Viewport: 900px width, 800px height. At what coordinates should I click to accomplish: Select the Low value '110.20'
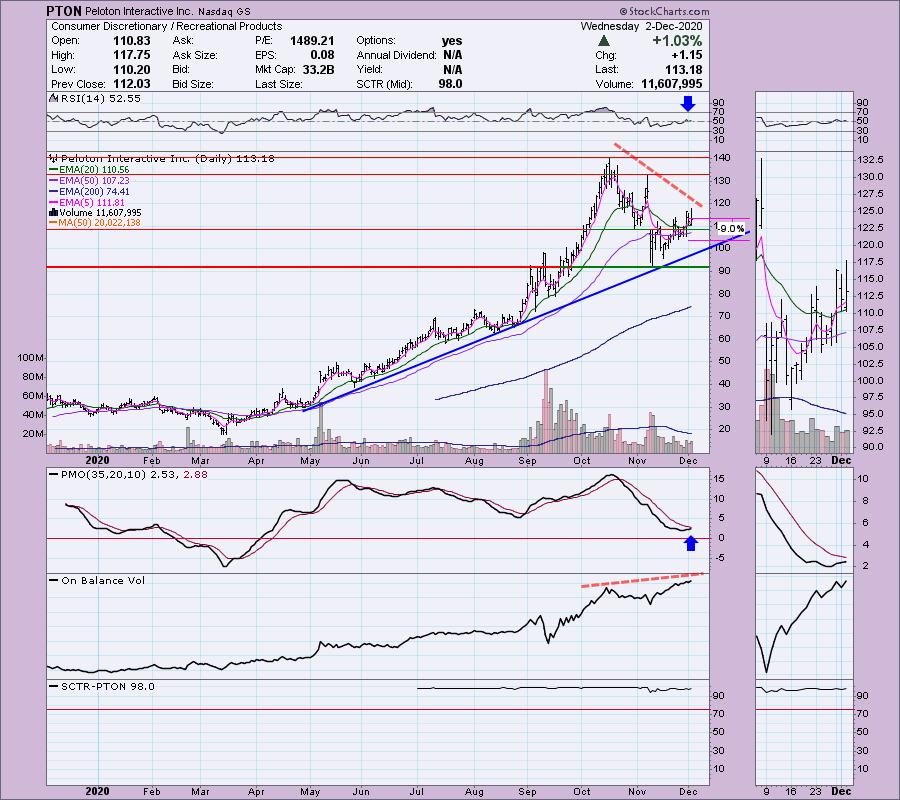pos(132,69)
